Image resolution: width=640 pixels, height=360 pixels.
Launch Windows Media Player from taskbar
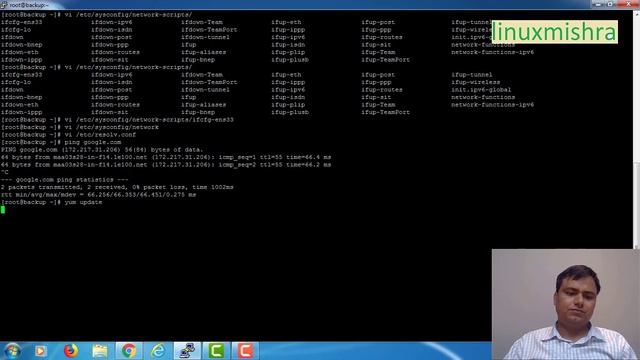tap(40, 351)
